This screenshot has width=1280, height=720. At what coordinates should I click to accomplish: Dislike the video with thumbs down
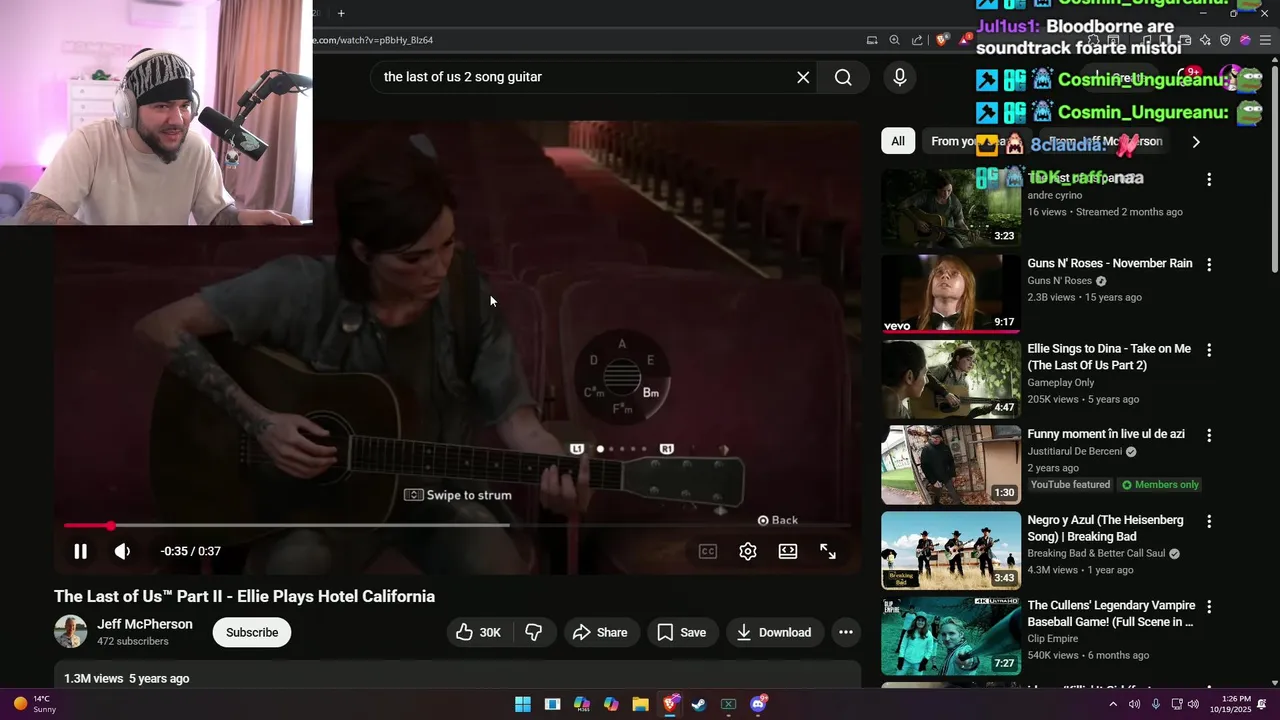[x=534, y=632]
